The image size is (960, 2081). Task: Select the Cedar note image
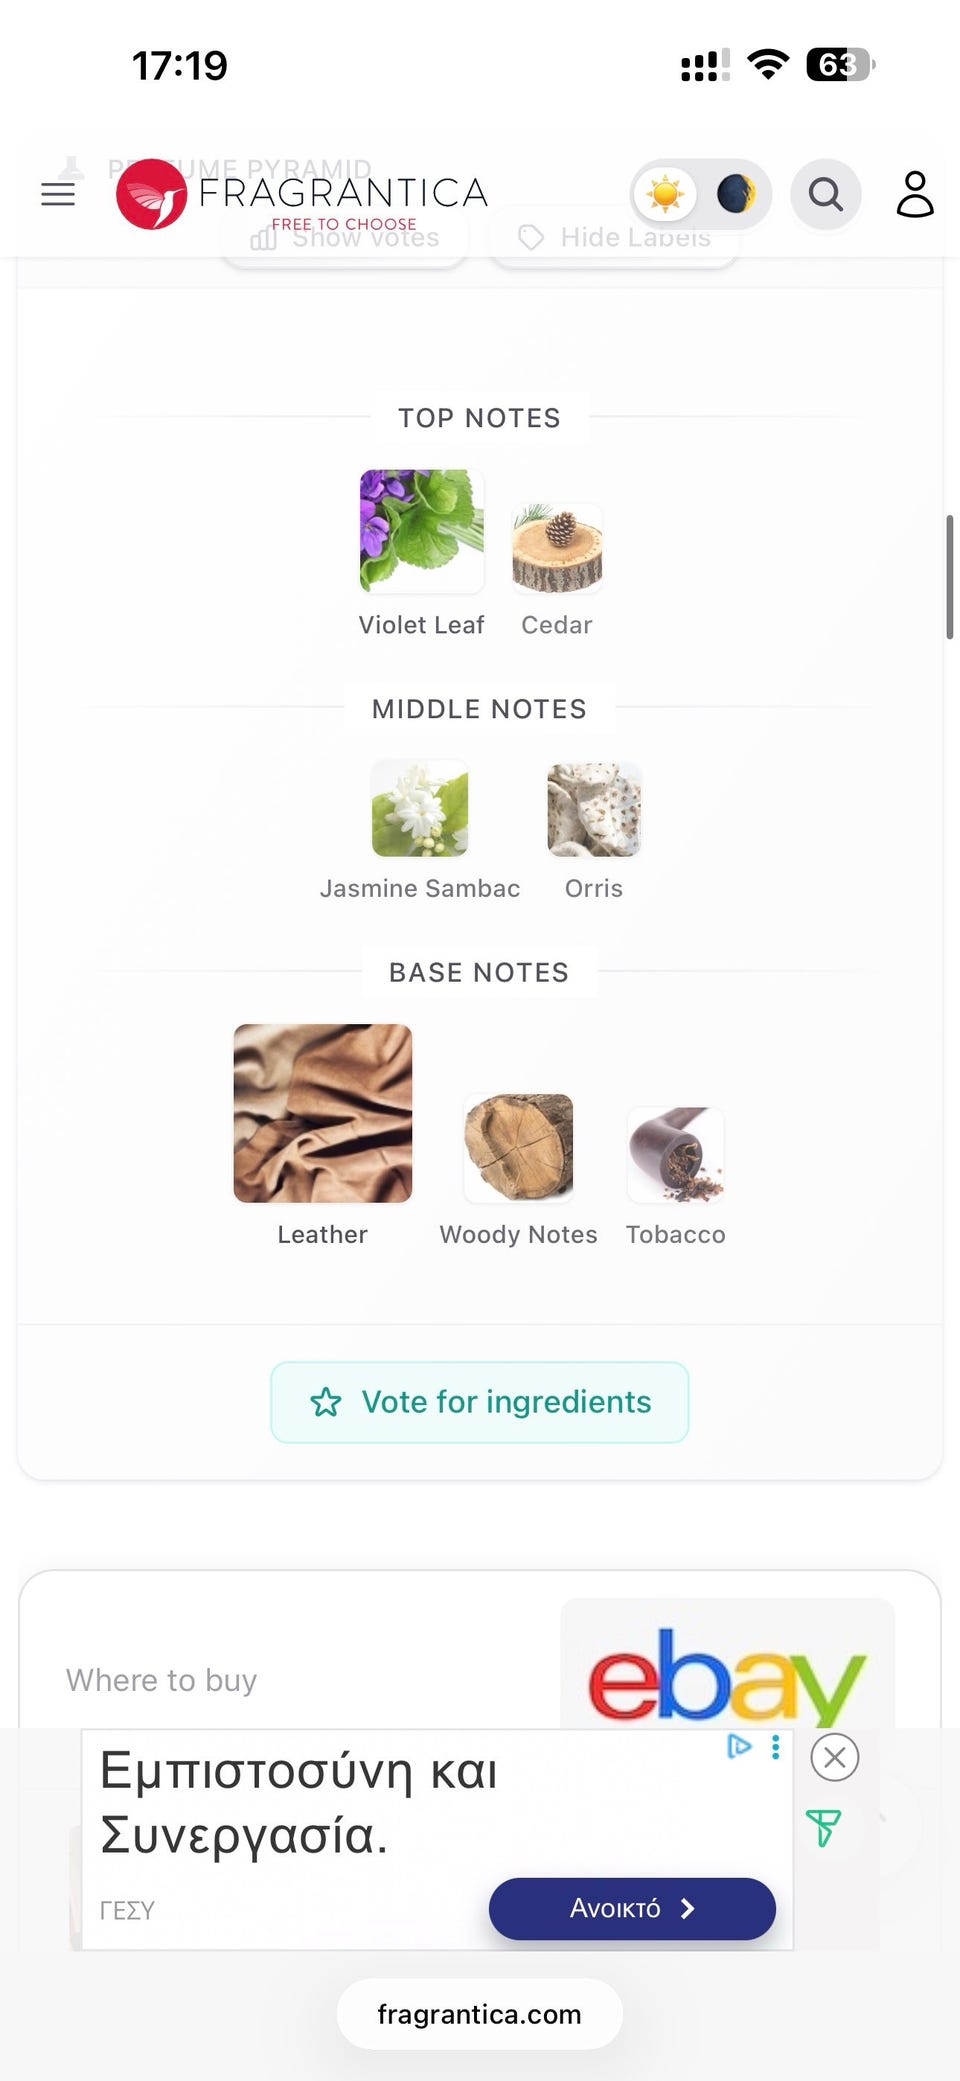pyautogui.click(x=557, y=549)
